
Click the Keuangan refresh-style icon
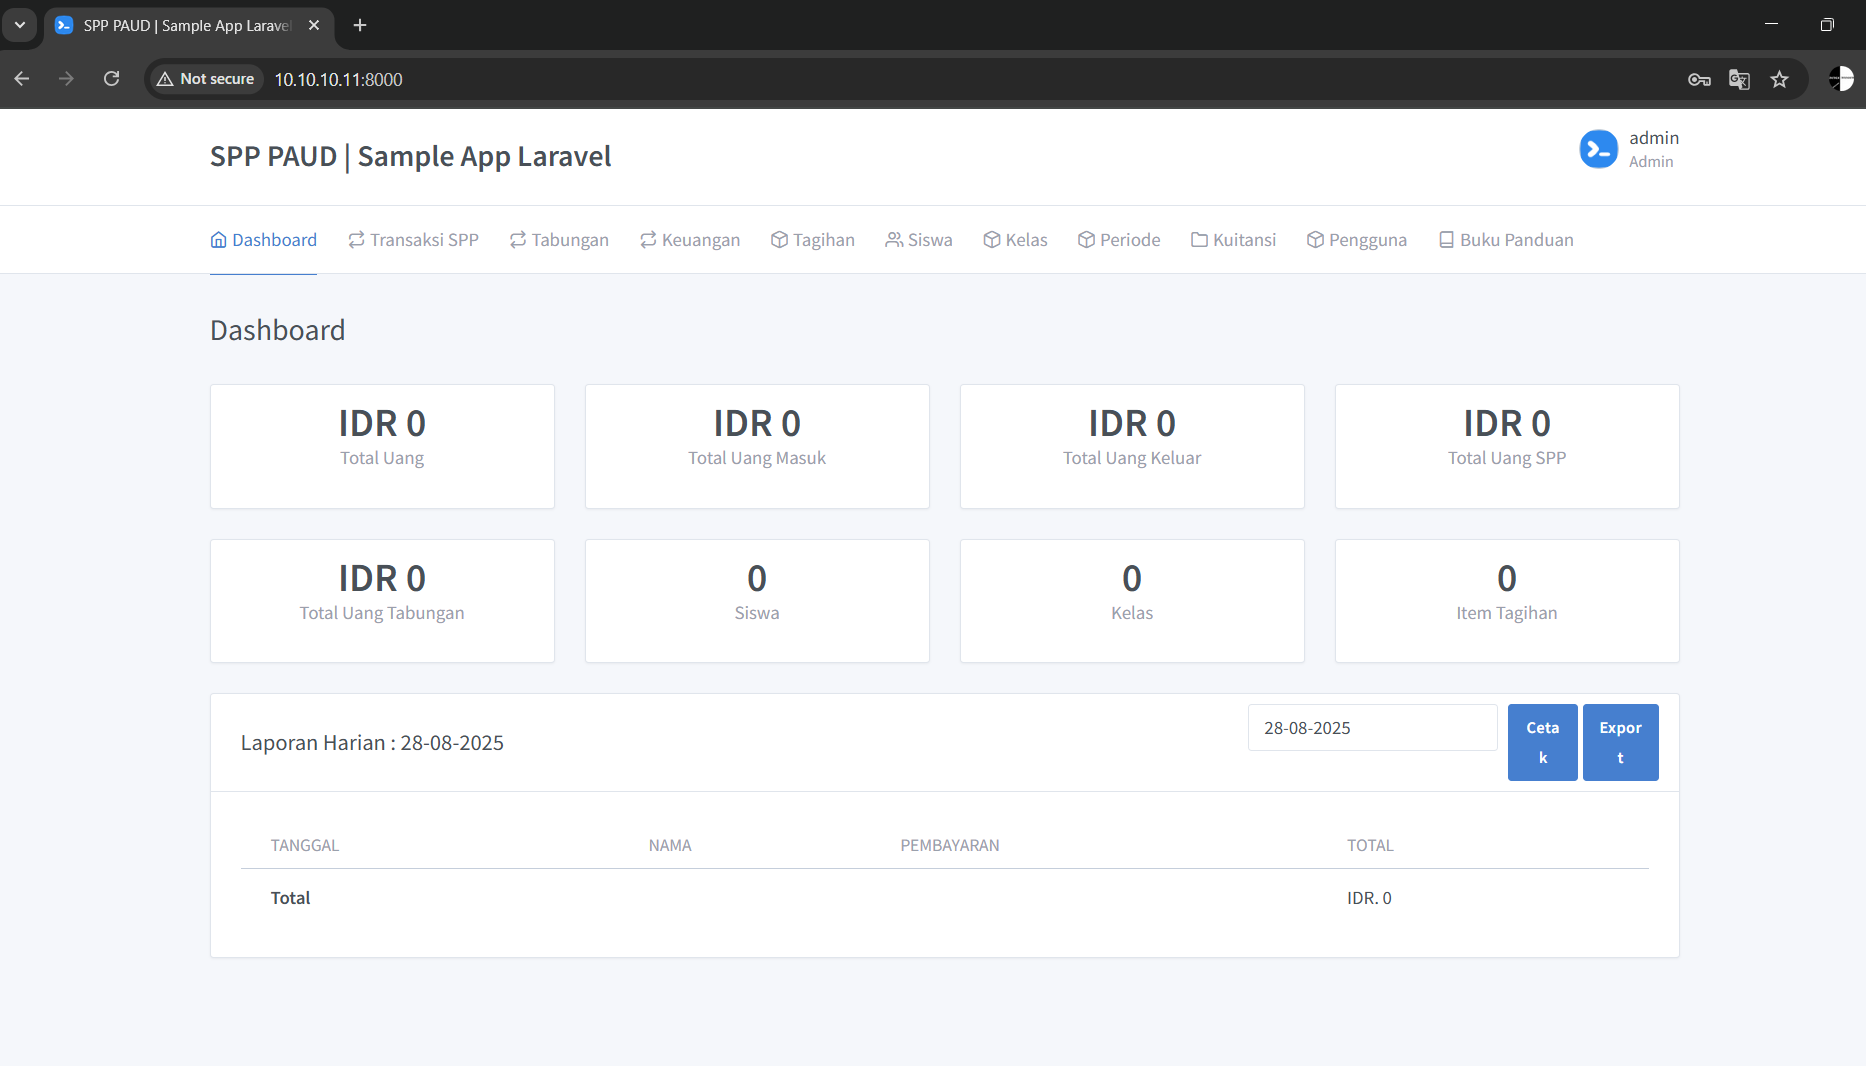coord(648,239)
